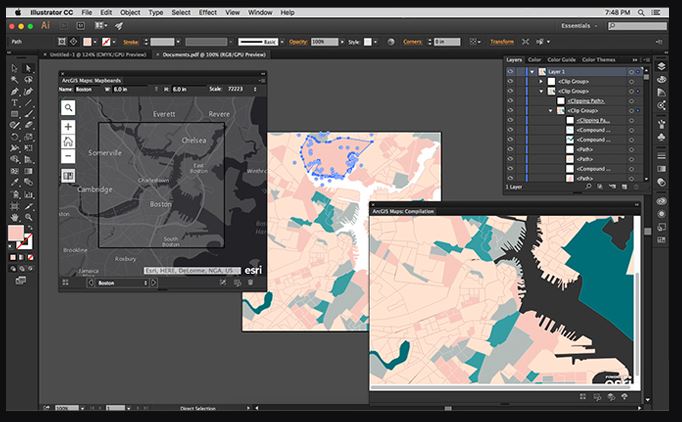Click the search magnifier in Mapboards panel
This screenshot has width=682, height=422.
coord(68,107)
